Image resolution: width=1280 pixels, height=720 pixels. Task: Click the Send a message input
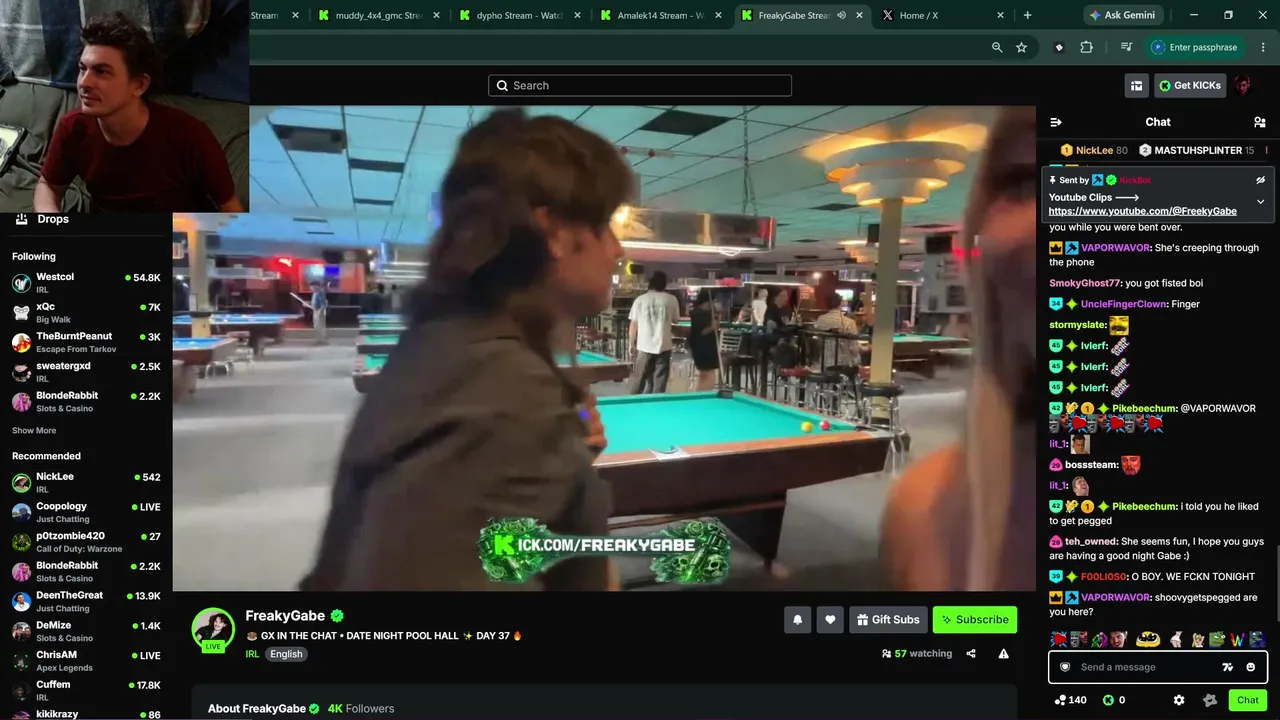tap(1158, 667)
